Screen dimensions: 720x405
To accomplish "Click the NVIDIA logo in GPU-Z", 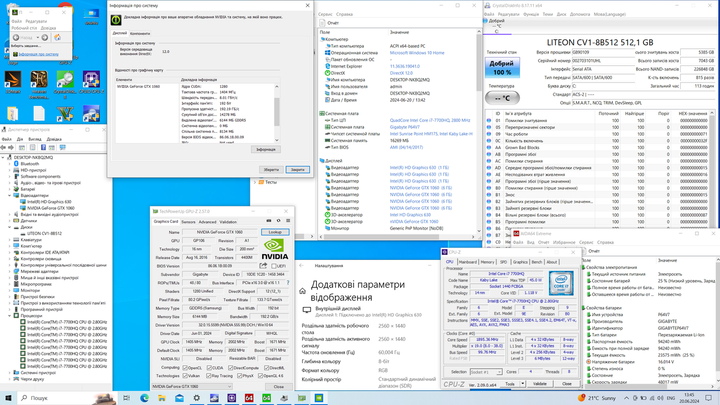I will coord(275,249).
